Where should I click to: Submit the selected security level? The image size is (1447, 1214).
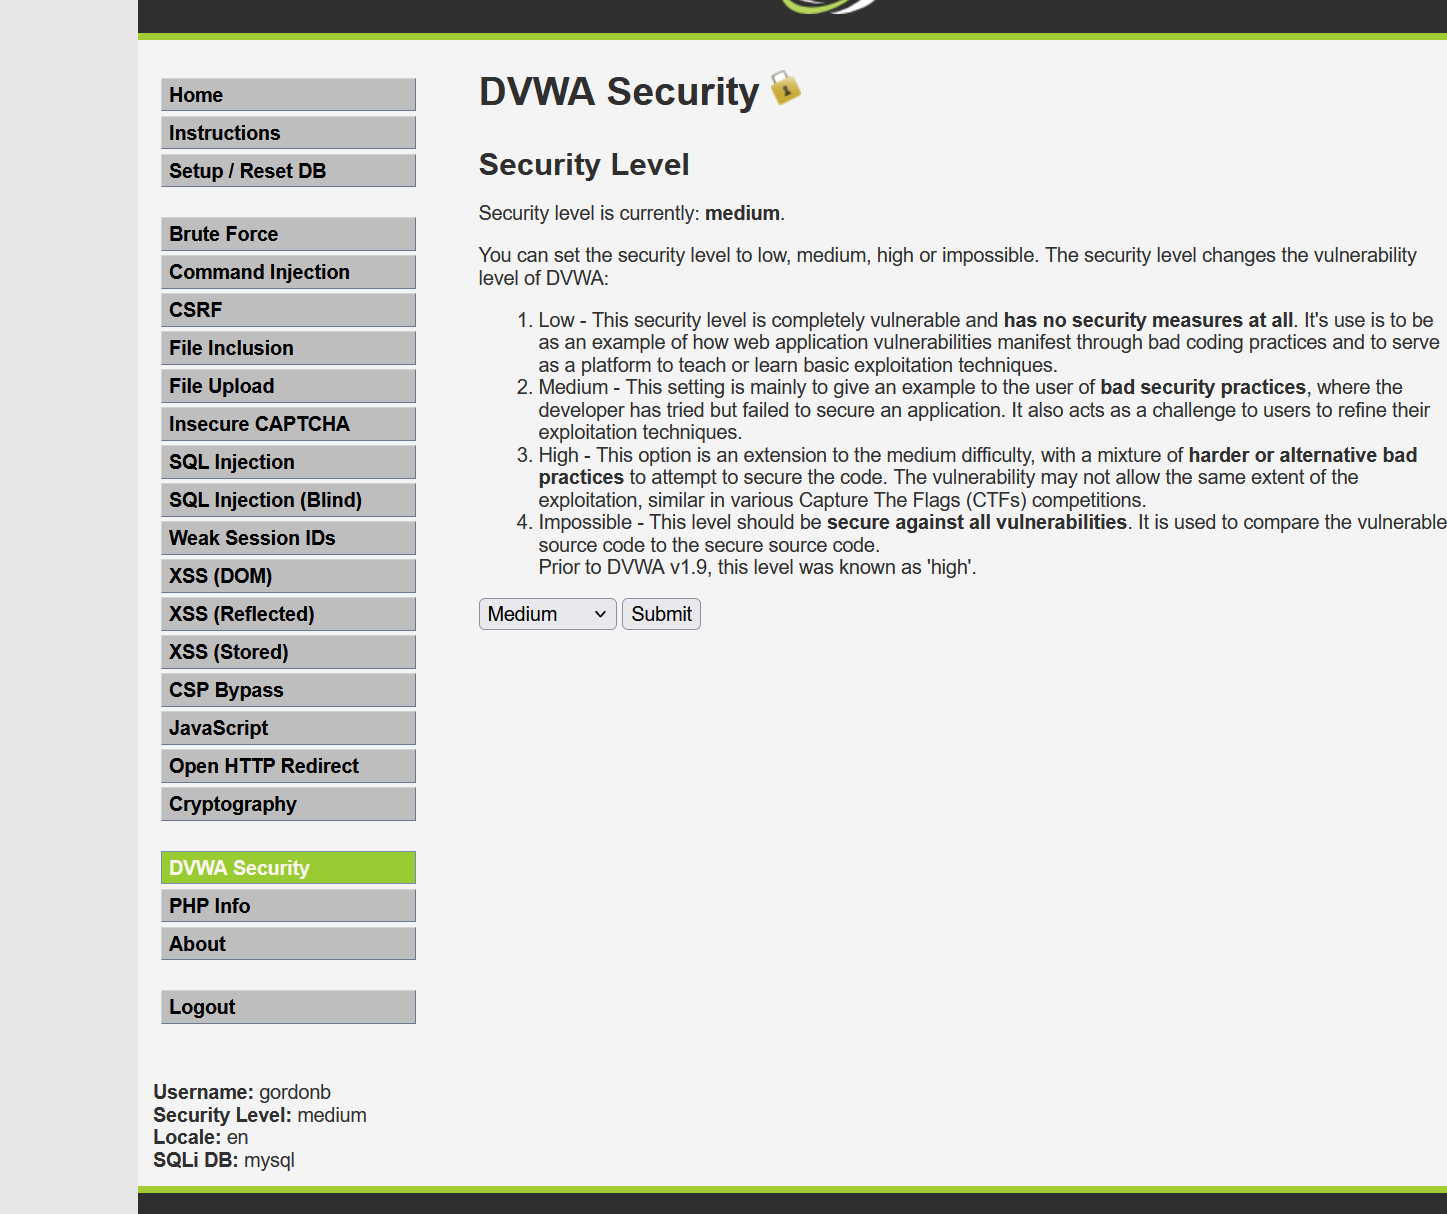click(x=661, y=614)
